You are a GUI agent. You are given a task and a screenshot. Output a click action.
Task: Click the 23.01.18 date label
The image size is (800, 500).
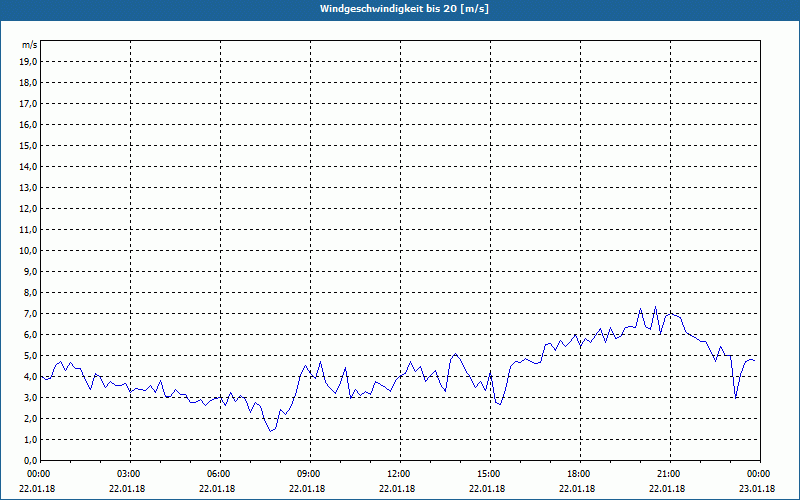tap(758, 488)
